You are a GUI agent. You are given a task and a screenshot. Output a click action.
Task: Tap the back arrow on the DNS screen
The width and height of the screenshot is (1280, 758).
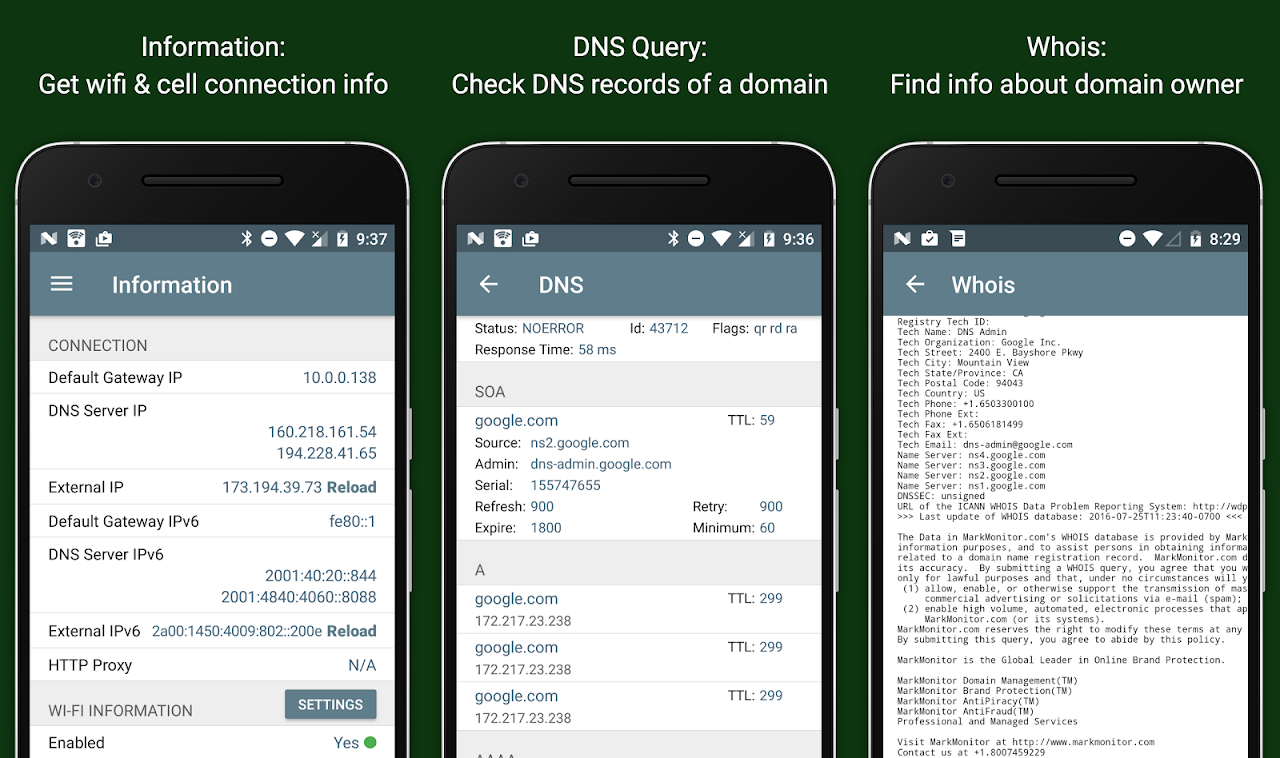coord(487,284)
